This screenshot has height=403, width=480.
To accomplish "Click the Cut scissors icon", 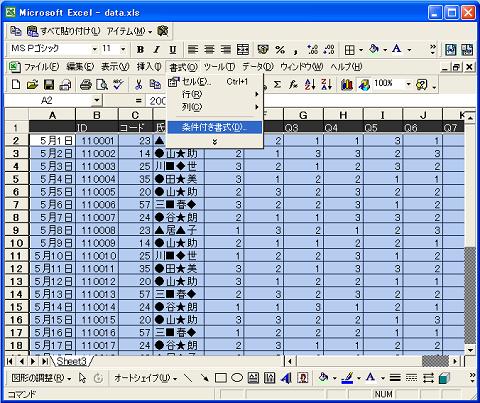I will tap(138, 85).
